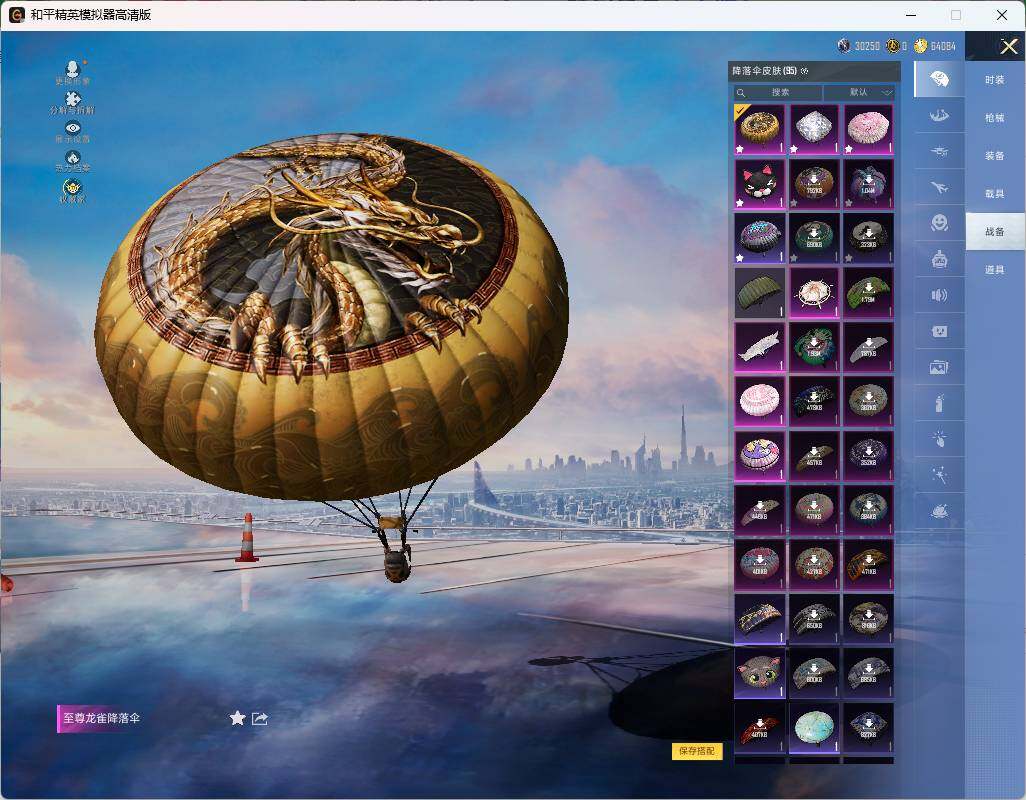Open the 默认 sort dropdown
The image size is (1026, 800).
click(x=859, y=93)
